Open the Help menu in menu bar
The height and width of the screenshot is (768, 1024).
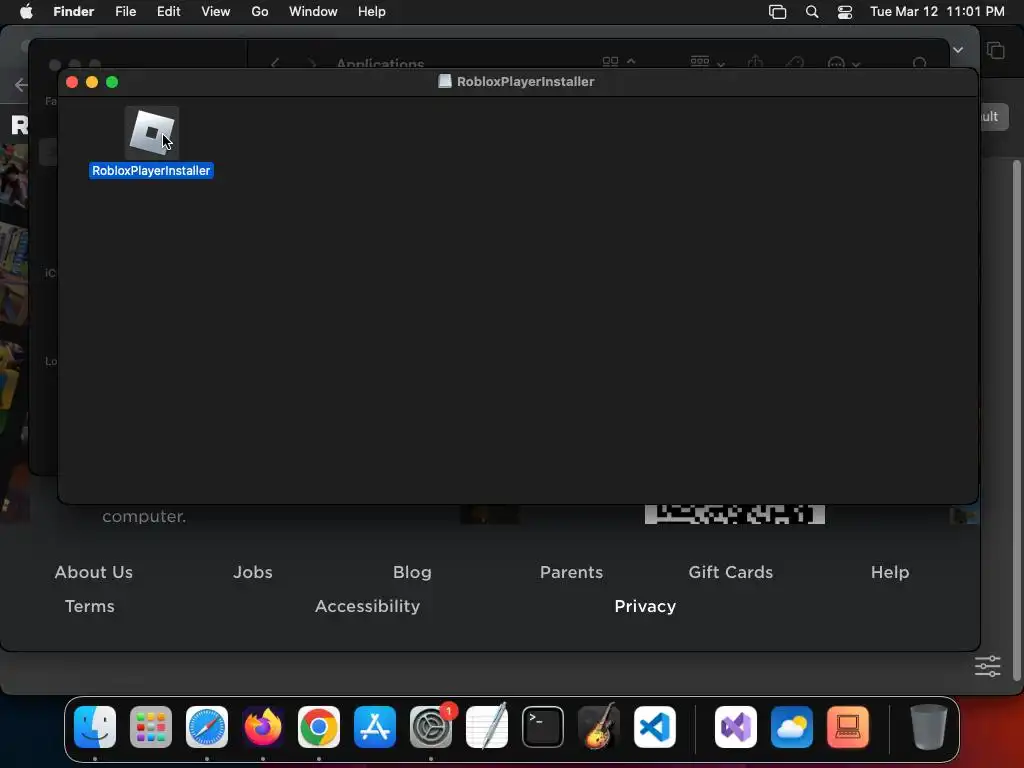pos(372,12)
